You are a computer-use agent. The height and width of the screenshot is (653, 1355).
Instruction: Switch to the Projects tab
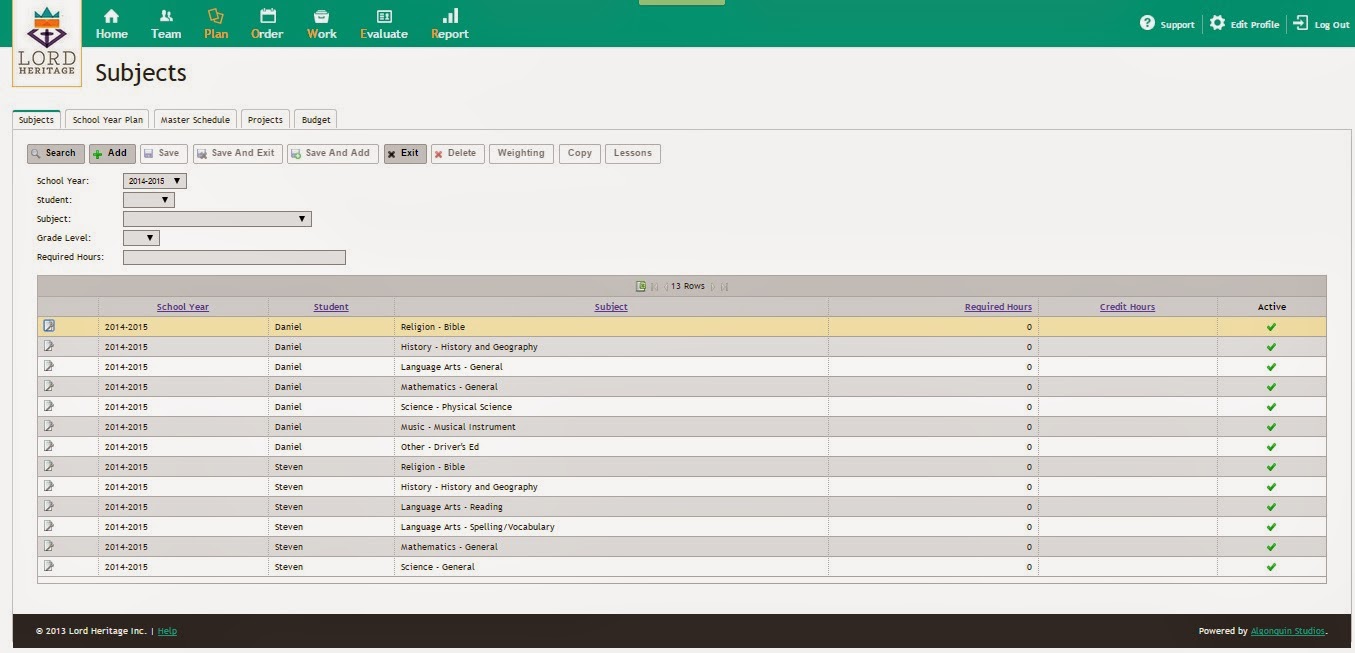tap(265, 119)
